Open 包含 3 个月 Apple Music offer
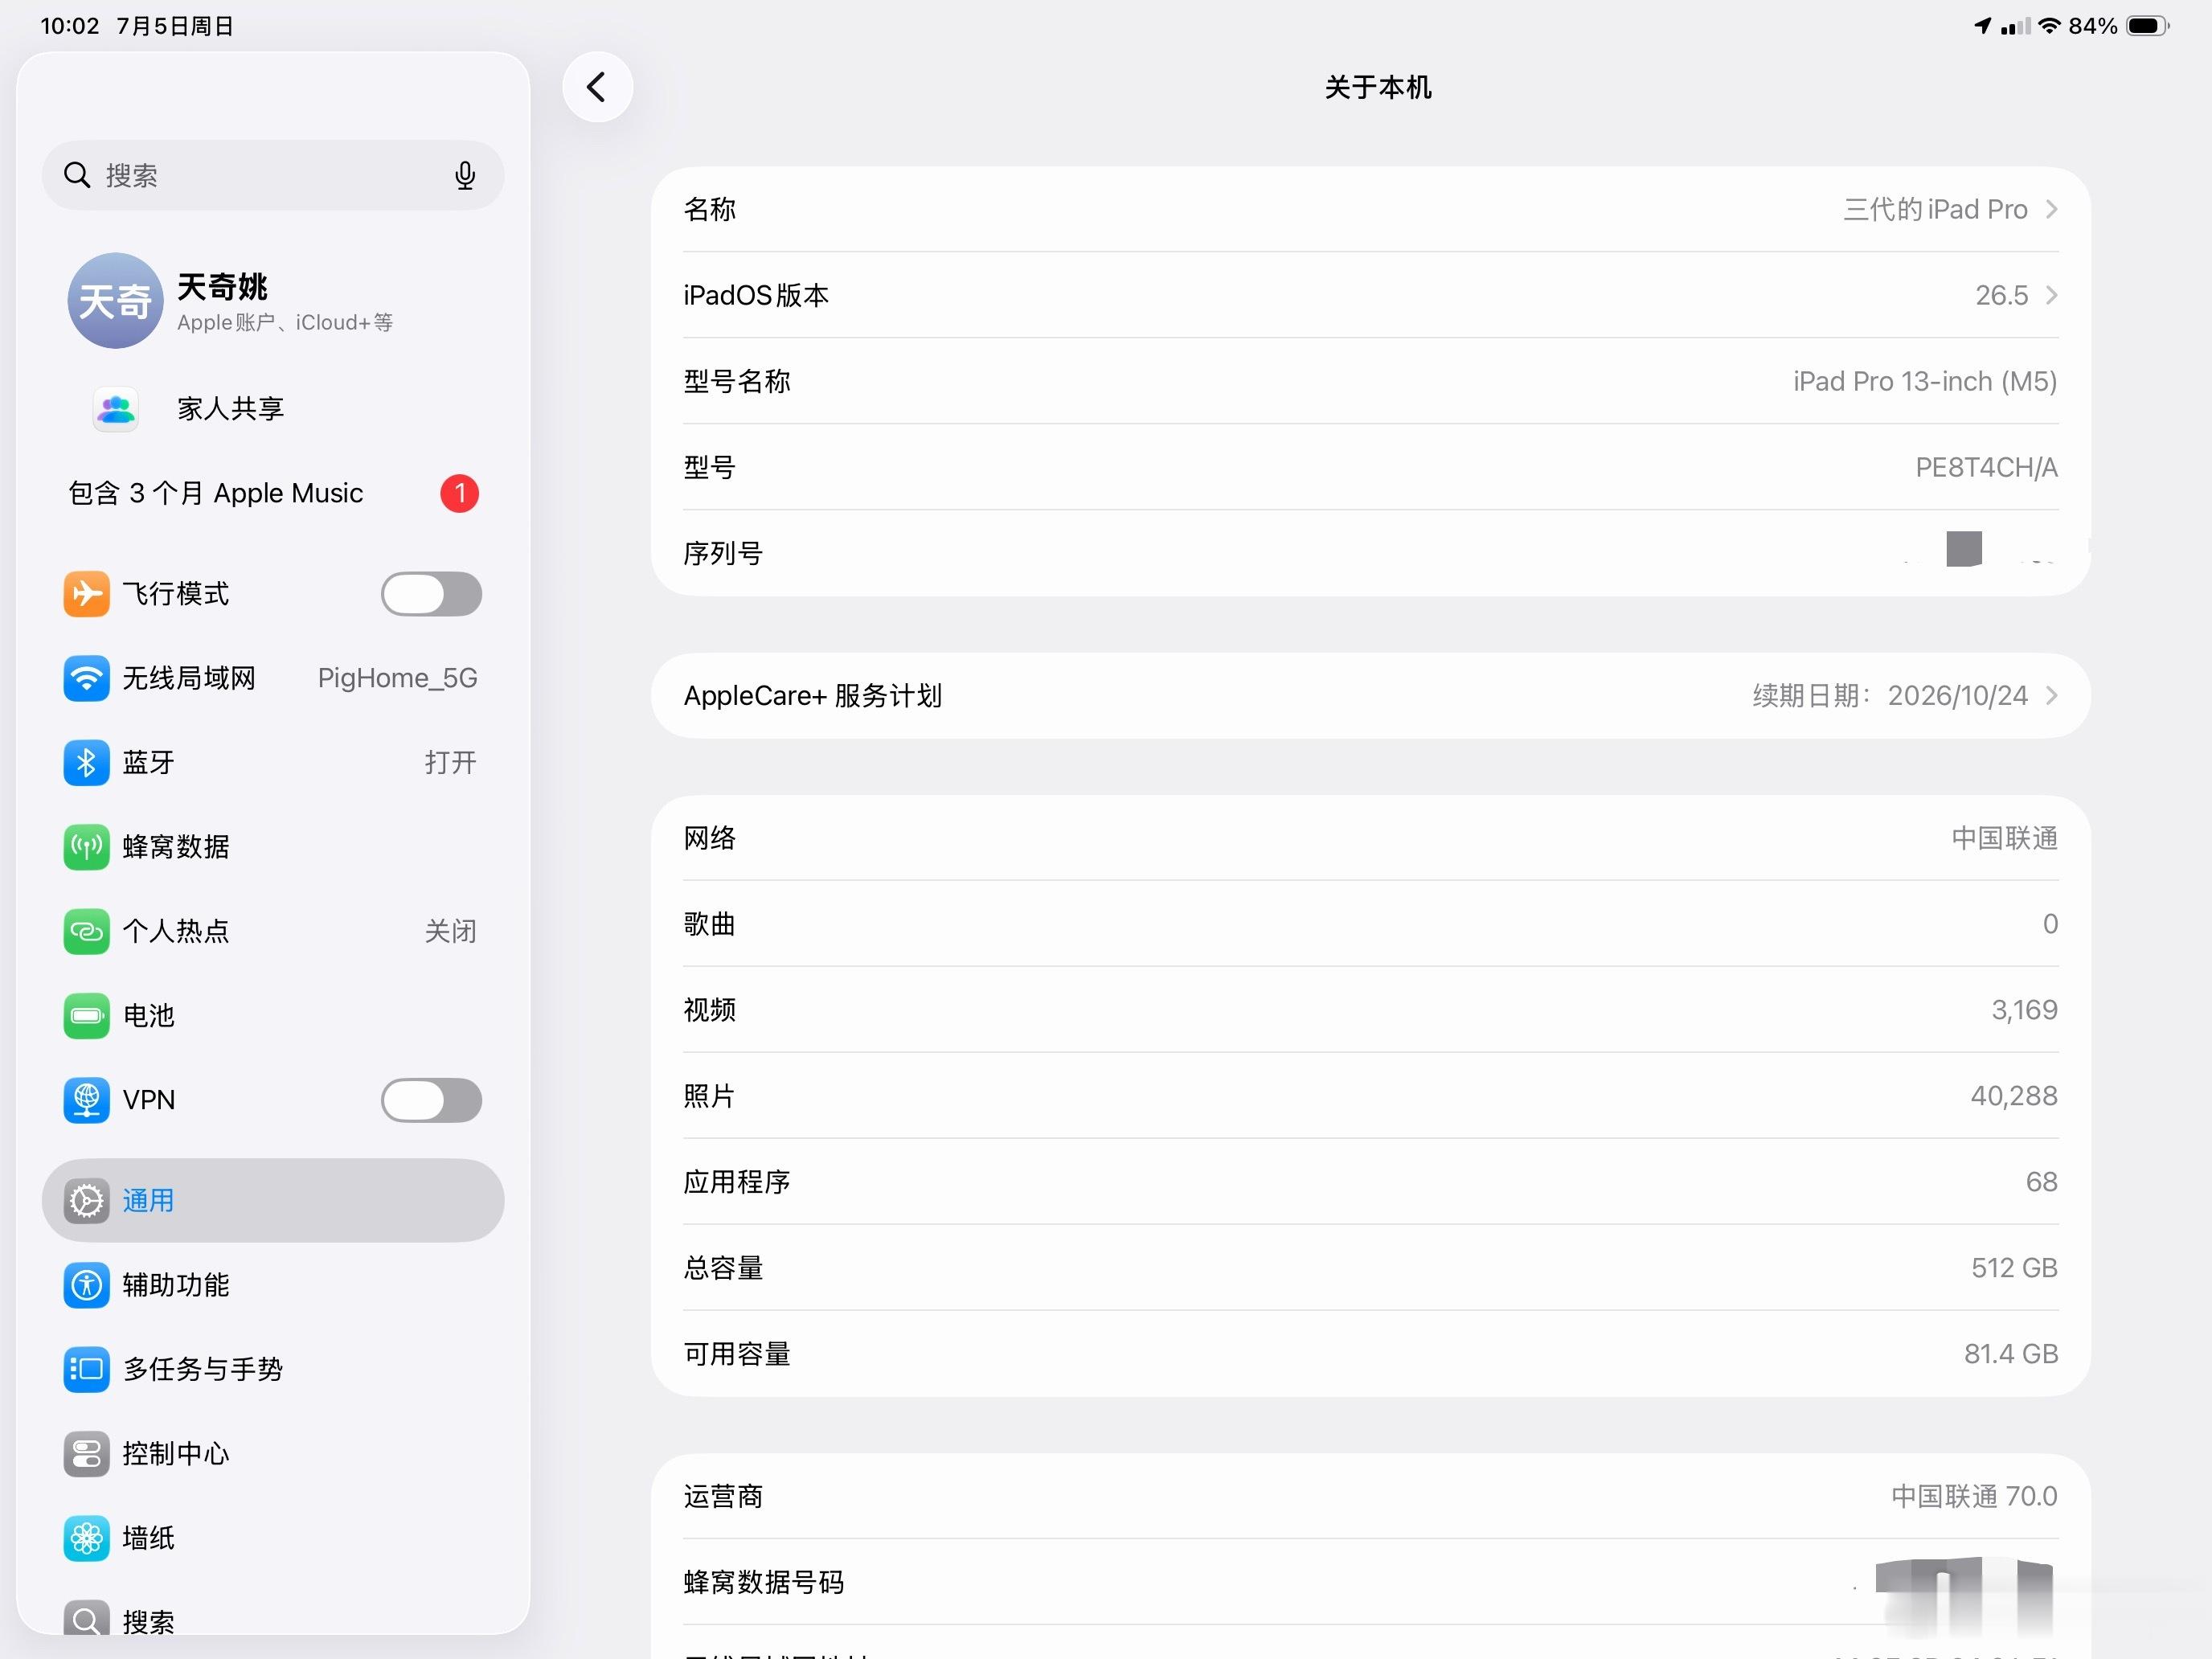The height and width of the screenshot is (1659, 2212). pos(273,493)
